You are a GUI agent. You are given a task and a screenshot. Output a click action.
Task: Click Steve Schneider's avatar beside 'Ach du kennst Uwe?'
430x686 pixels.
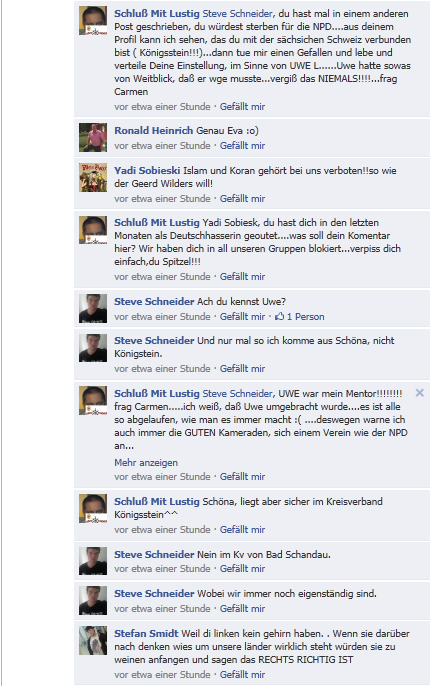point(93,308)
